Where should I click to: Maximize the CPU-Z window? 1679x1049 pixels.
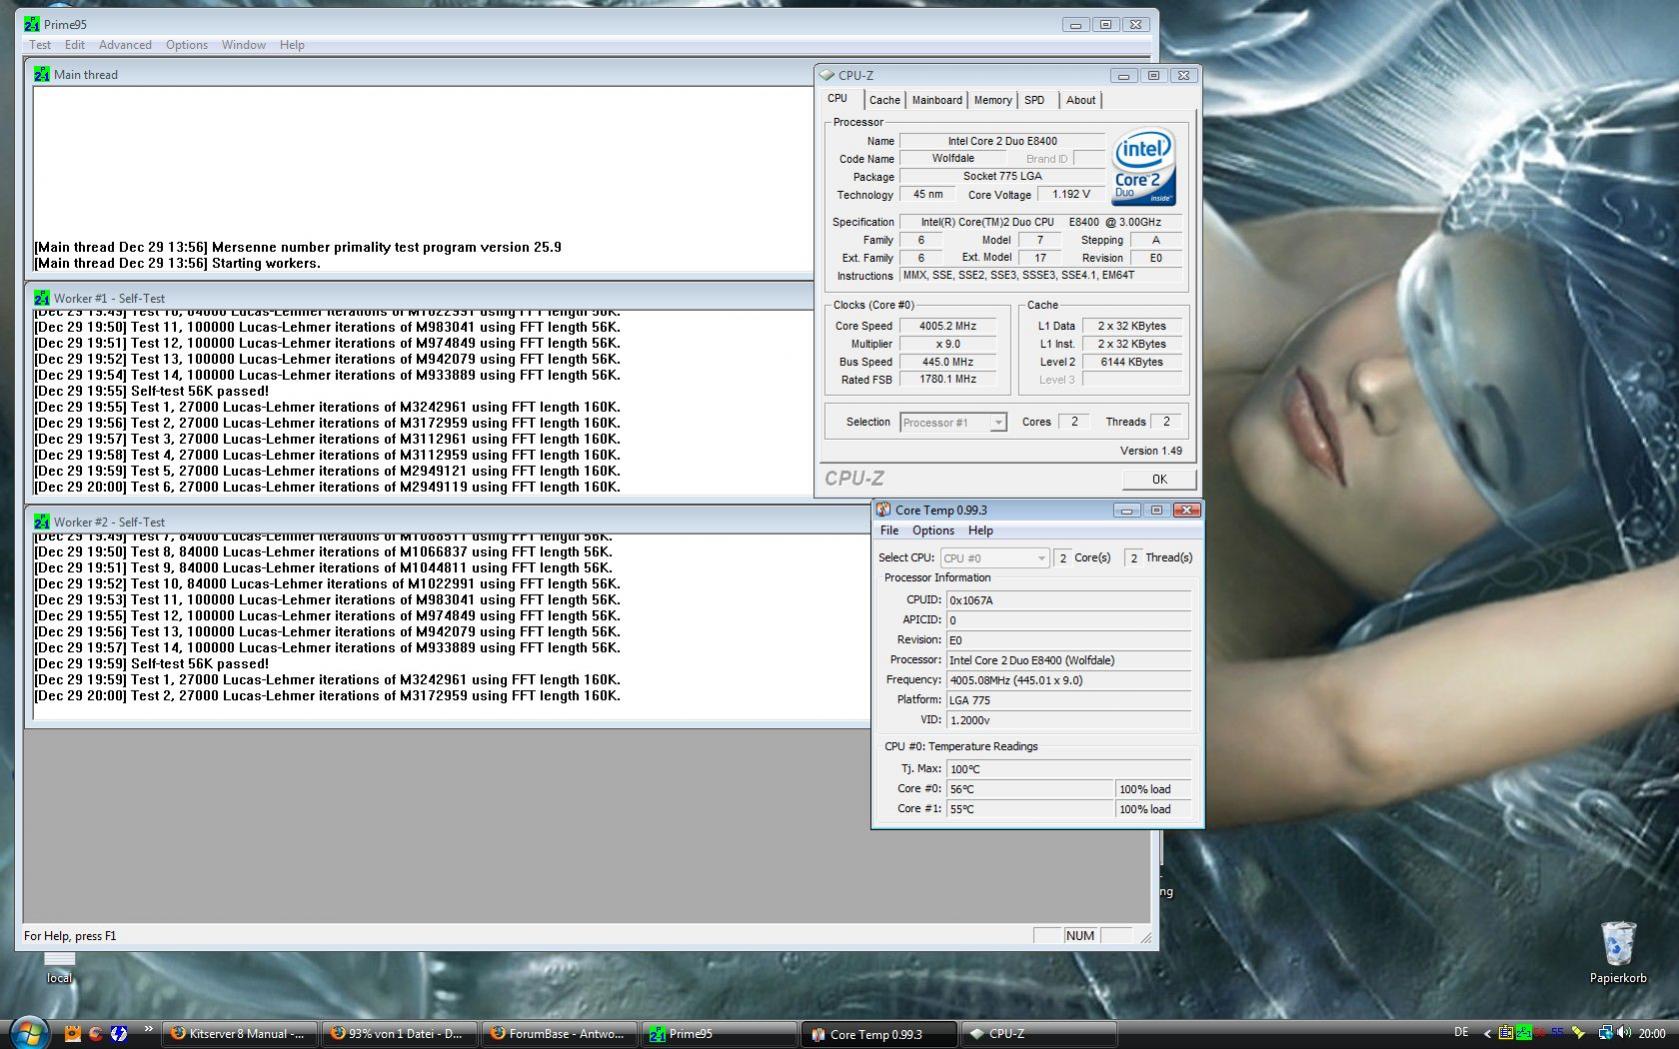click(1154, 75)
